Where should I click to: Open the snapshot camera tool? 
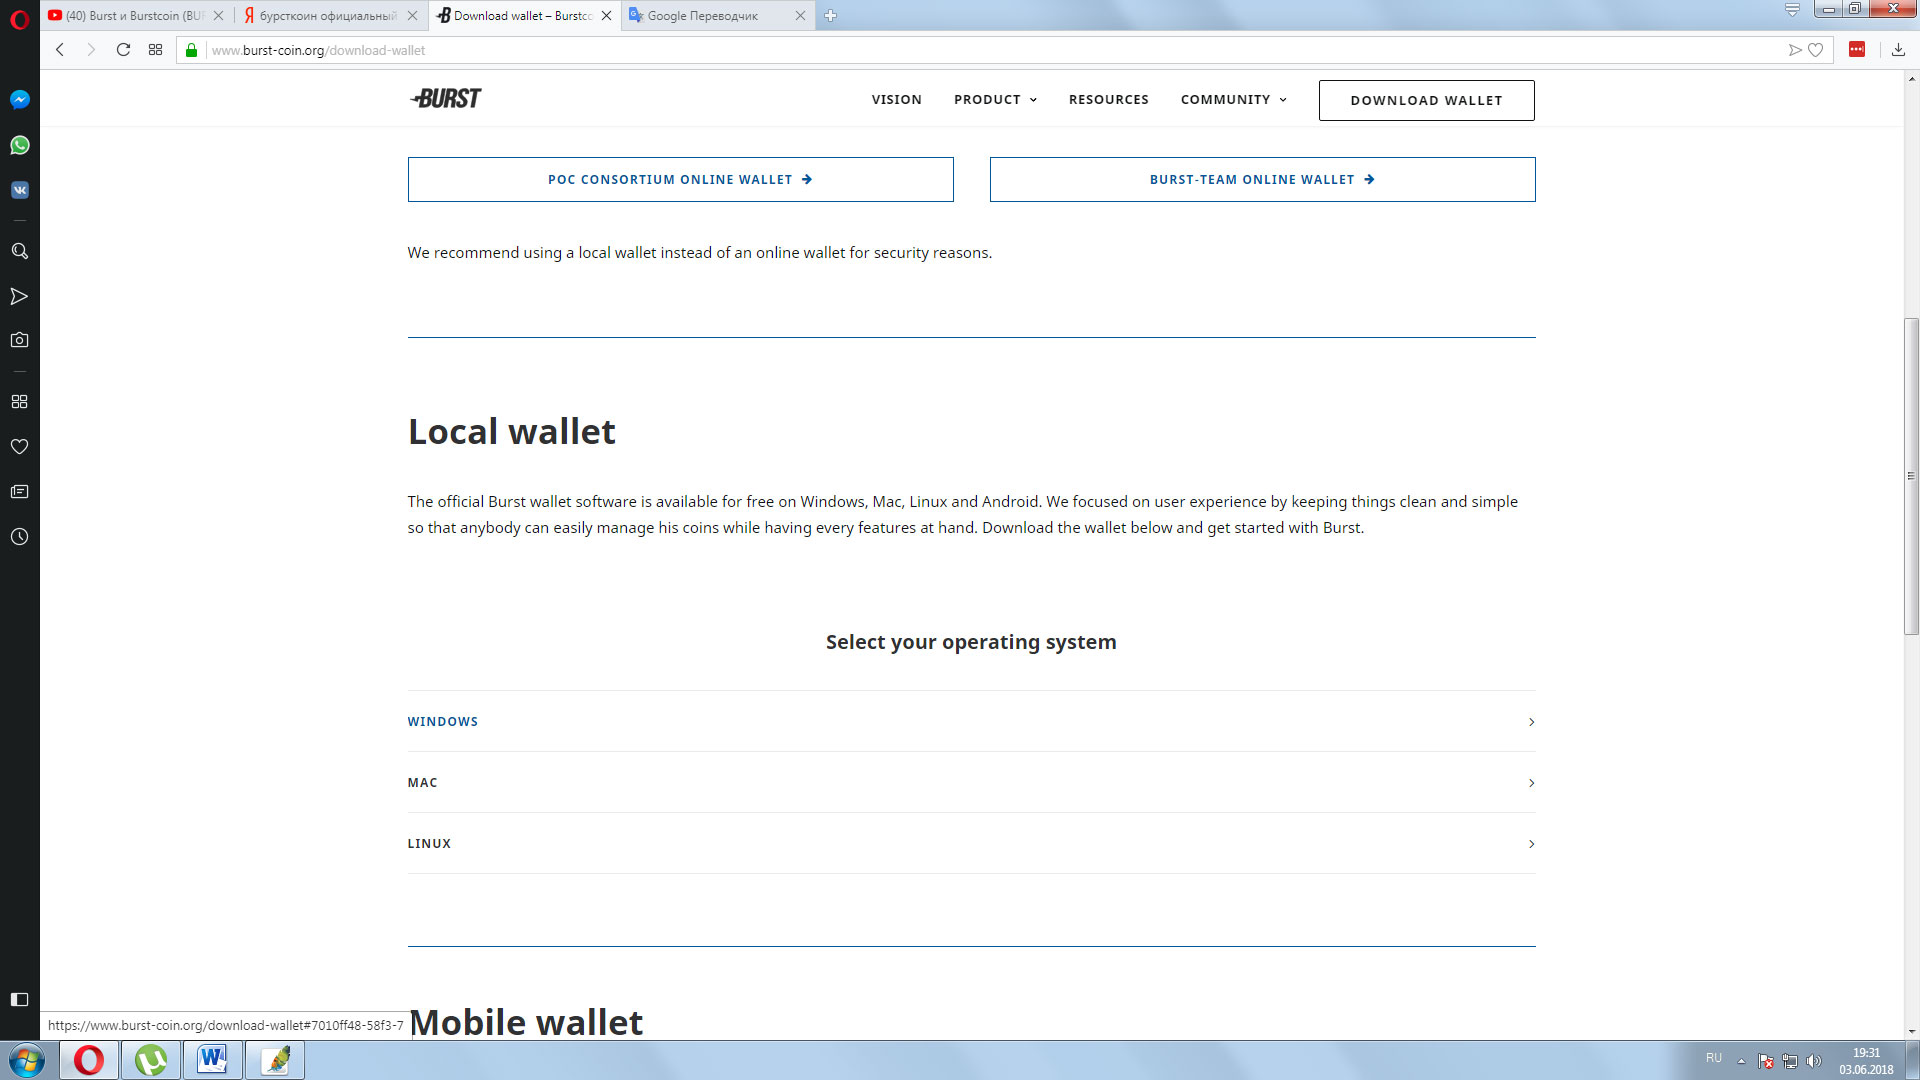(19, 340)
